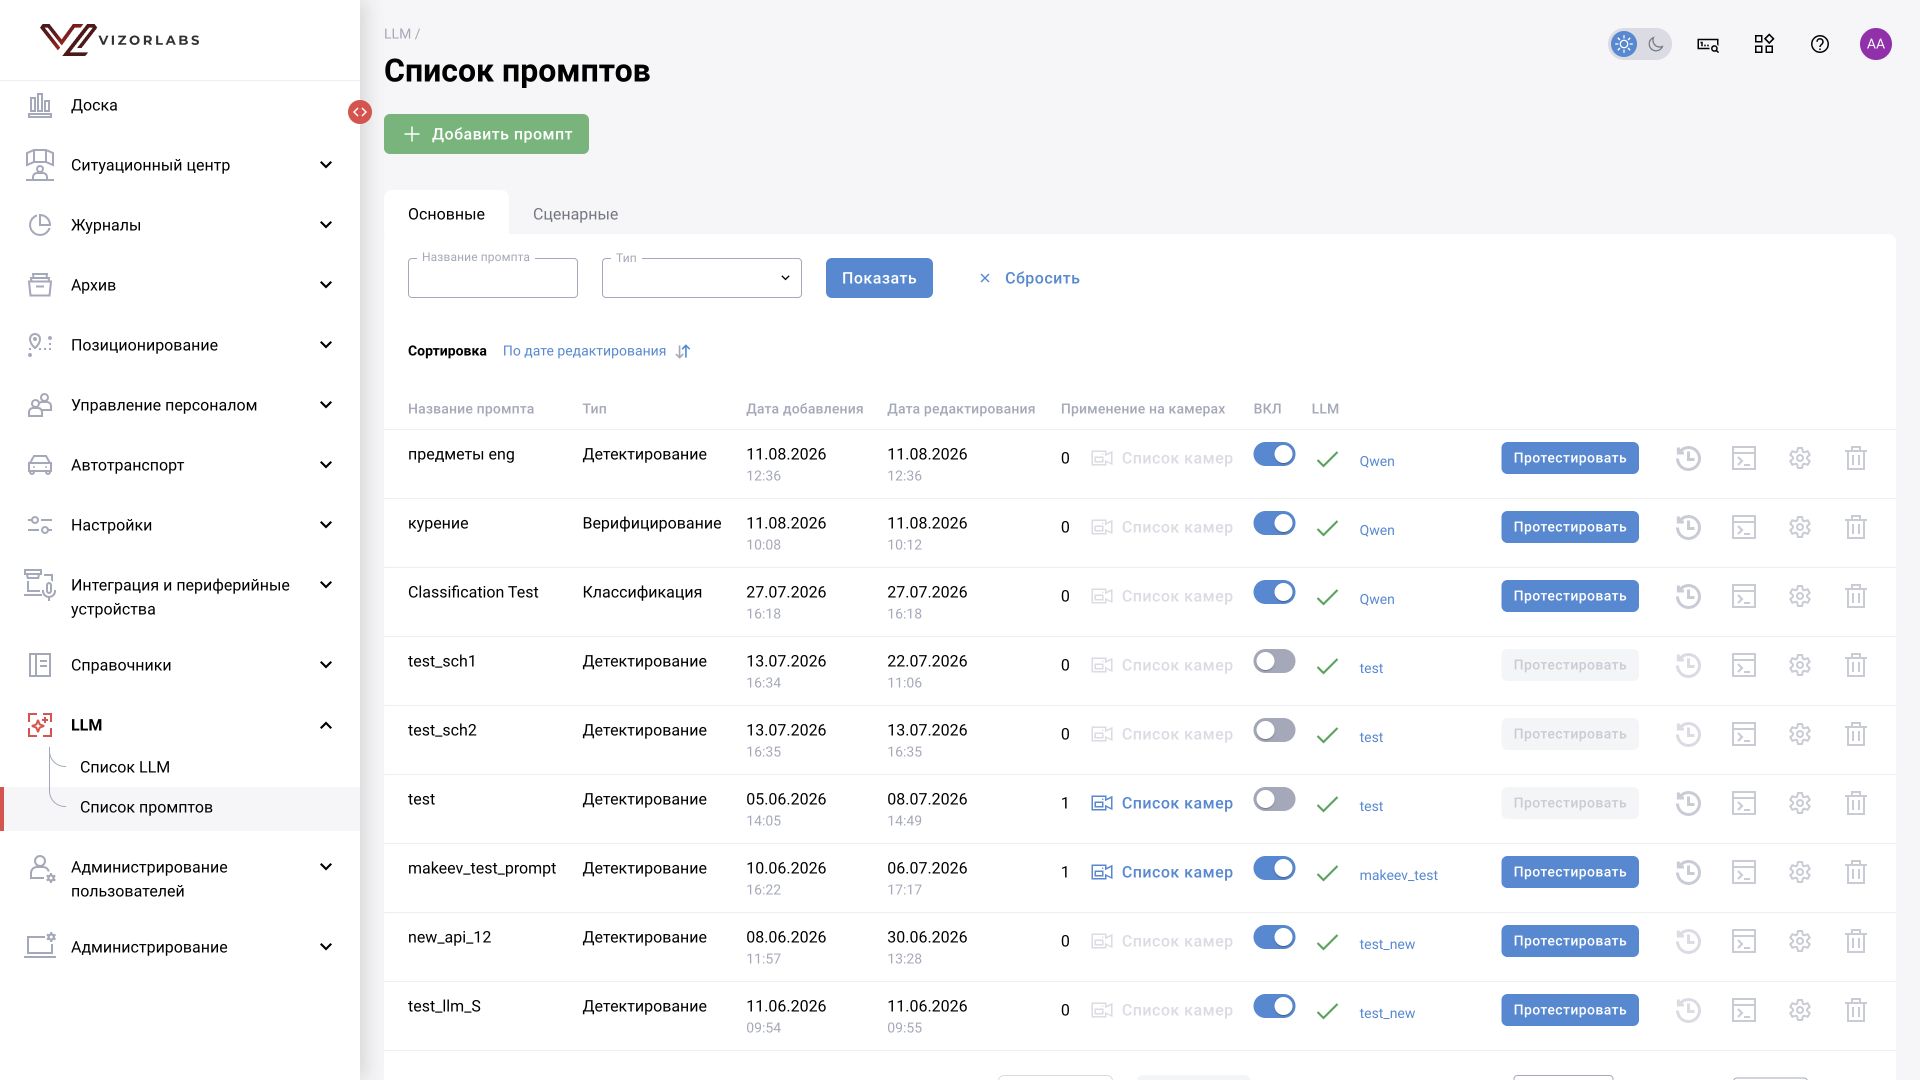Disable the new_api_12 prompt switch

point(1274,937)
